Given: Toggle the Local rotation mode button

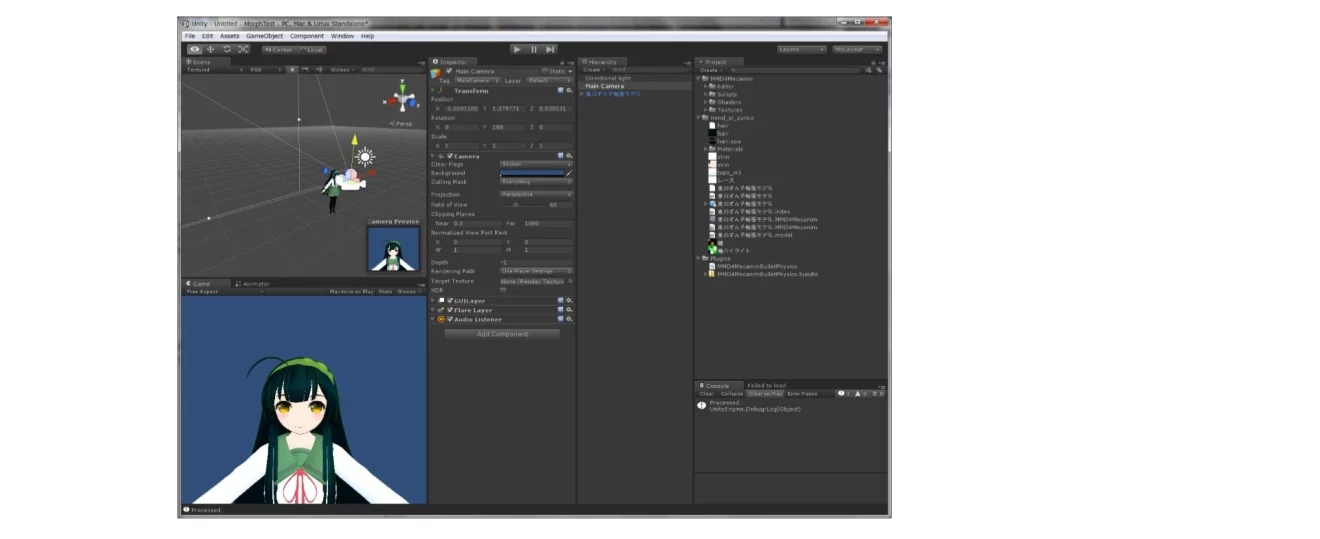Looking at the screenshot, I should point(312,49).
